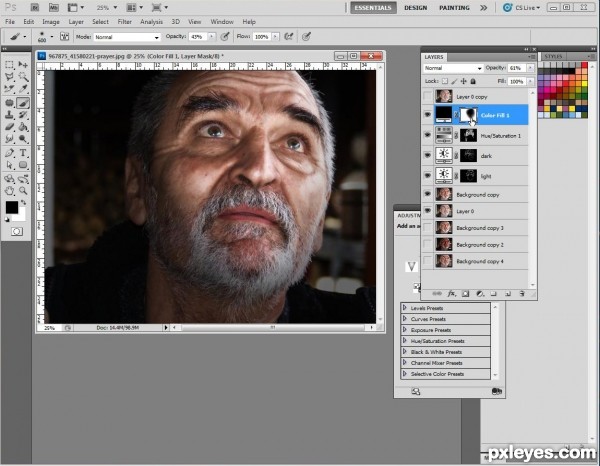Hide the Hue/Saturation 1 layer
The width and height of the screenshot is (600, 466).
(427, 135)
